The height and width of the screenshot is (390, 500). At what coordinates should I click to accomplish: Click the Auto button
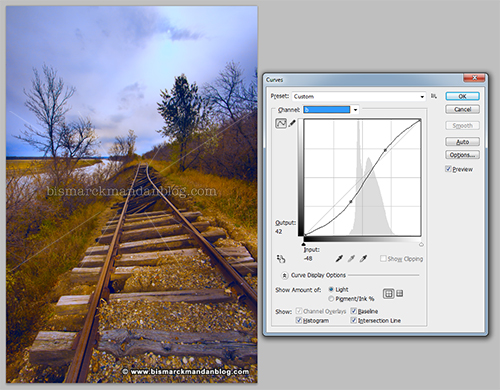point(462,142)
